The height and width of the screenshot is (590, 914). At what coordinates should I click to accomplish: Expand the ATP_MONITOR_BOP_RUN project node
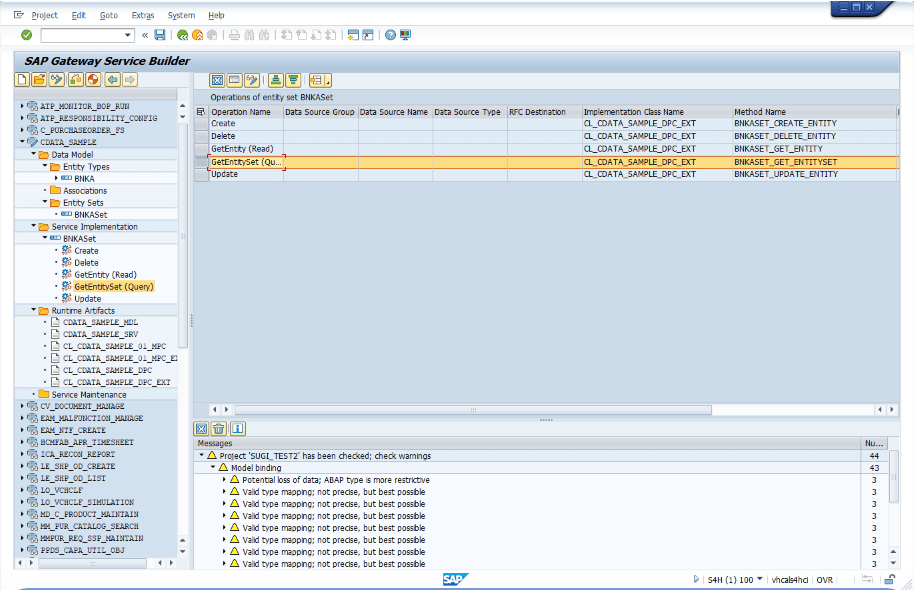pos(22,106)
